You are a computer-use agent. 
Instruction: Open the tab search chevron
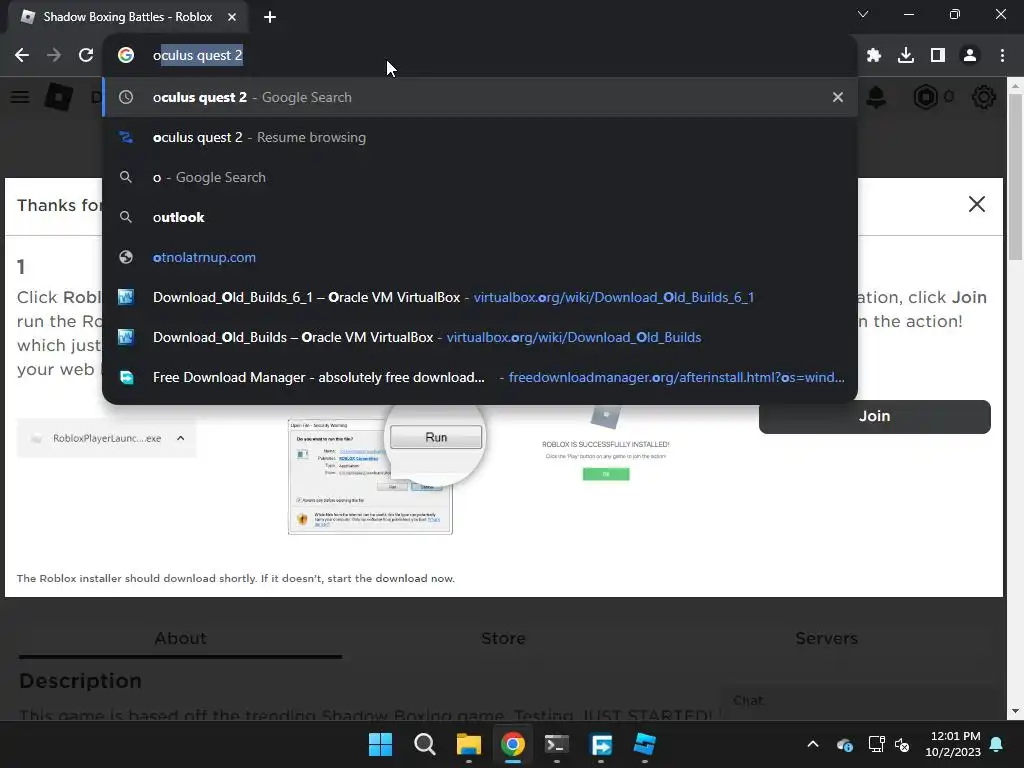tap(863, 14)
